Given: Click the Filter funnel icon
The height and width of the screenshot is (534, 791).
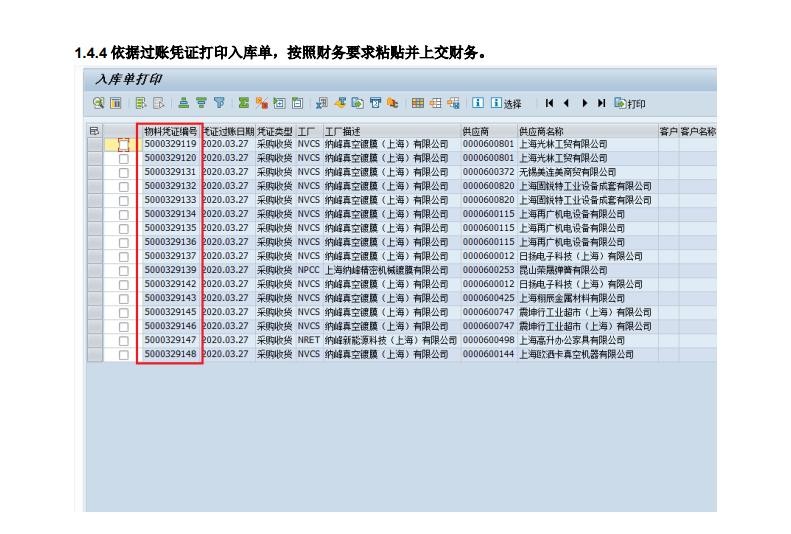Looking at the screenshot, I should (218, 103).
